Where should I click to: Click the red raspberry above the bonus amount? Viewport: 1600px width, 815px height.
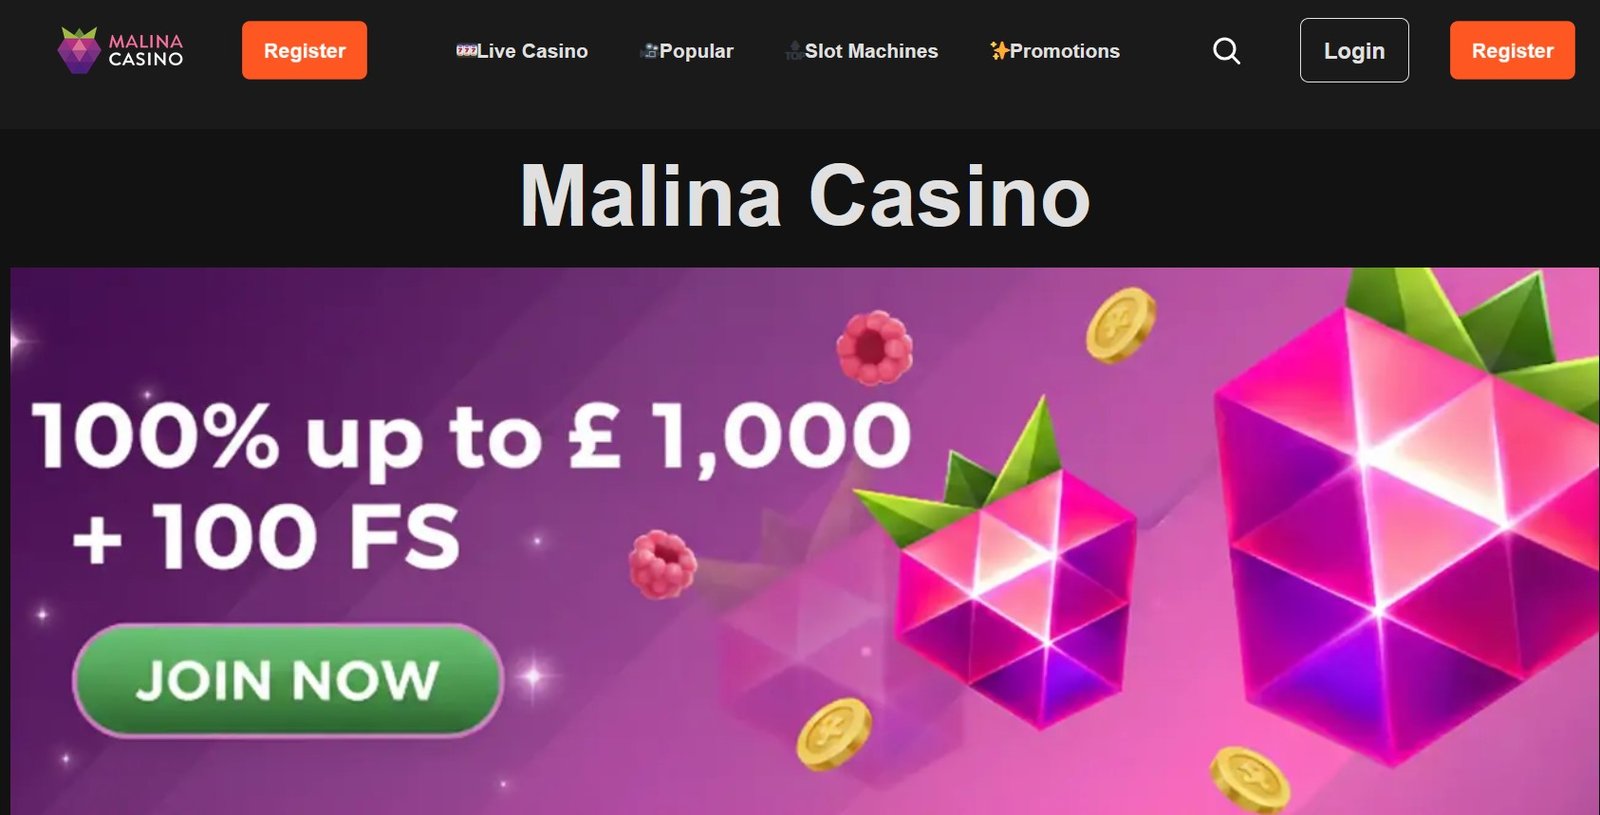(x=874, y=347)
